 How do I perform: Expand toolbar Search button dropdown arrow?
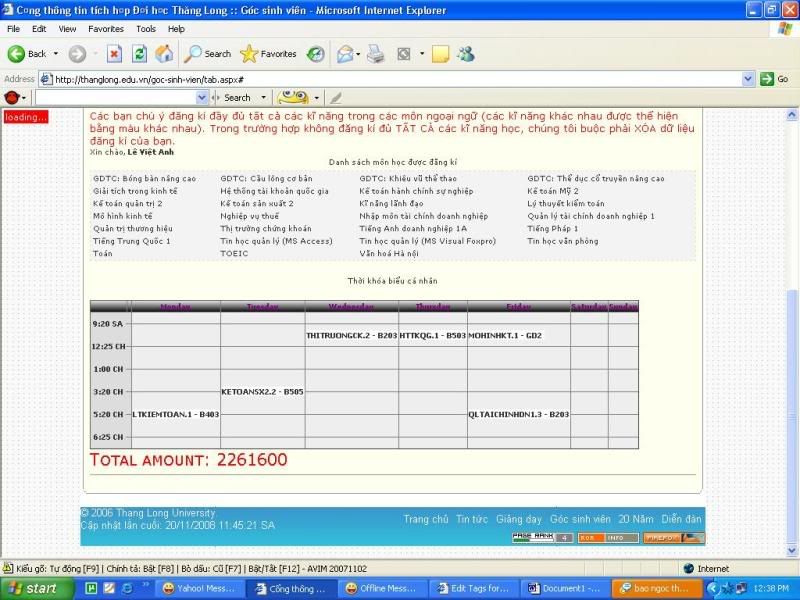coord(263,97)
